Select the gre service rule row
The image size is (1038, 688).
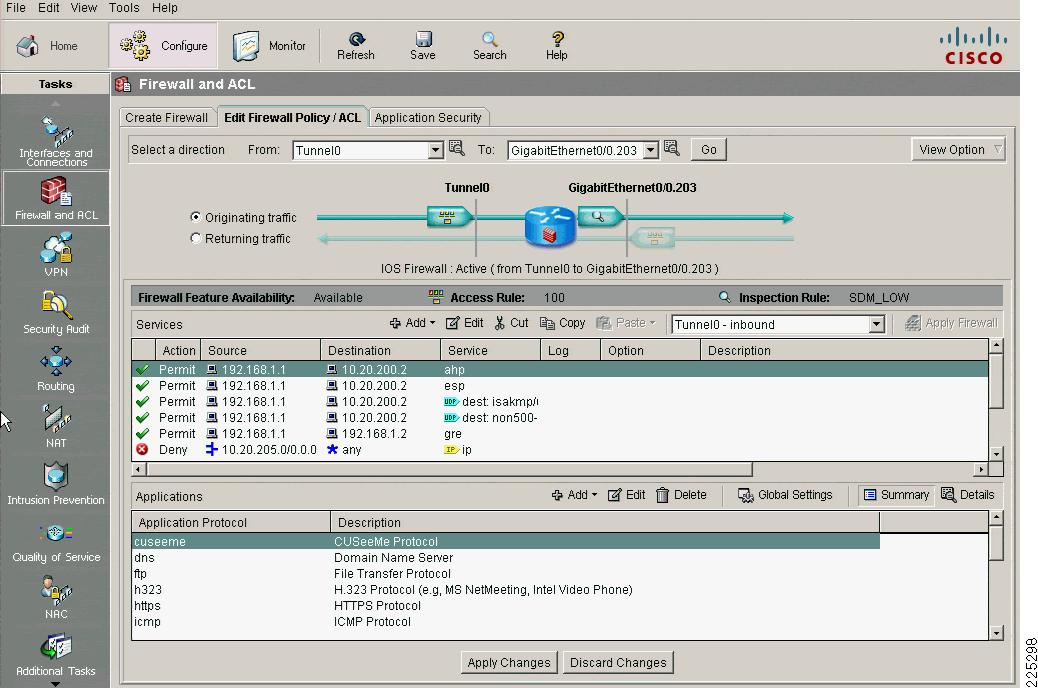pos(560,434)
